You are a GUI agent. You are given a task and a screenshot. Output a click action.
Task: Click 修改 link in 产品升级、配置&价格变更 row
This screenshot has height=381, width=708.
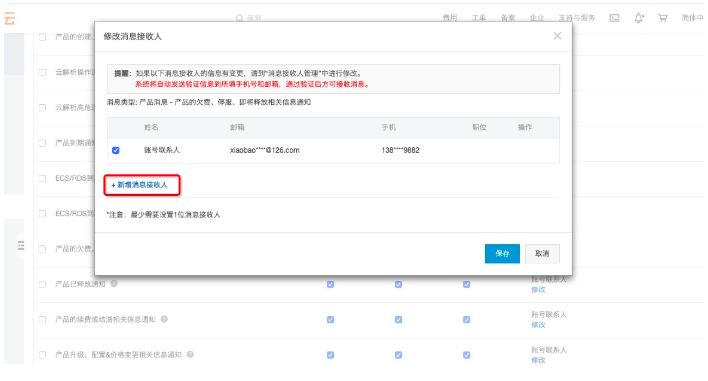[x=538, y=360]
